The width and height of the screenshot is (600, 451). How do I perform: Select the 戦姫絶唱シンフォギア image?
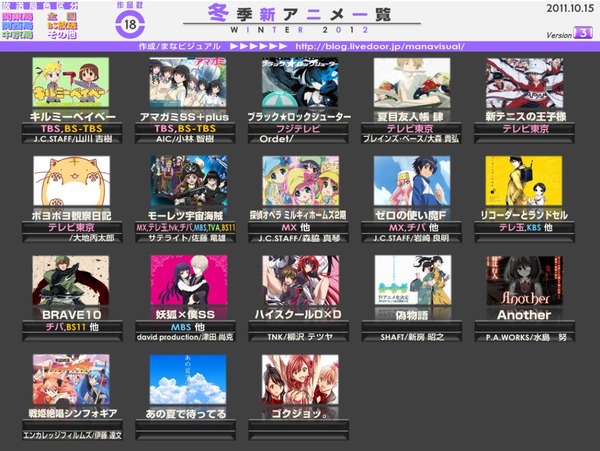tap(71, 379)
